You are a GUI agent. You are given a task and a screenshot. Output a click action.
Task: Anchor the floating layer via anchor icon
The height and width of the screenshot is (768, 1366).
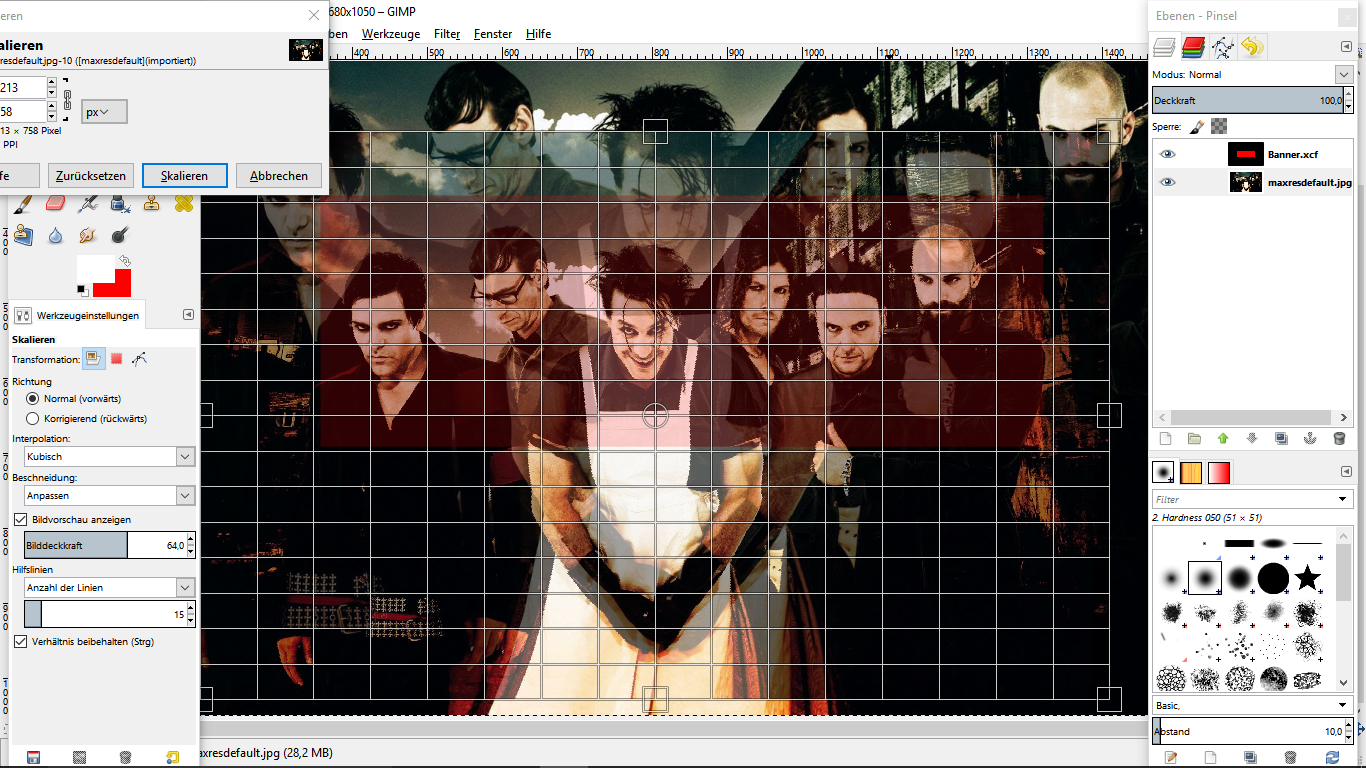[x=1310, y=438]
